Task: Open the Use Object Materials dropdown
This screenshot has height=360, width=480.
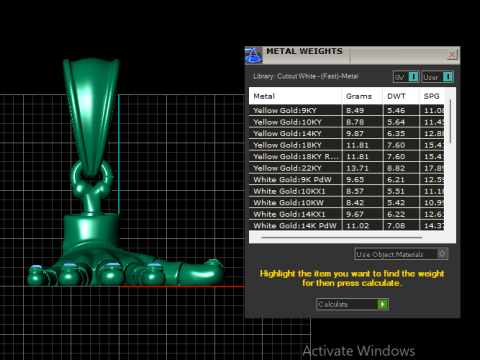Action: [401, 254]
